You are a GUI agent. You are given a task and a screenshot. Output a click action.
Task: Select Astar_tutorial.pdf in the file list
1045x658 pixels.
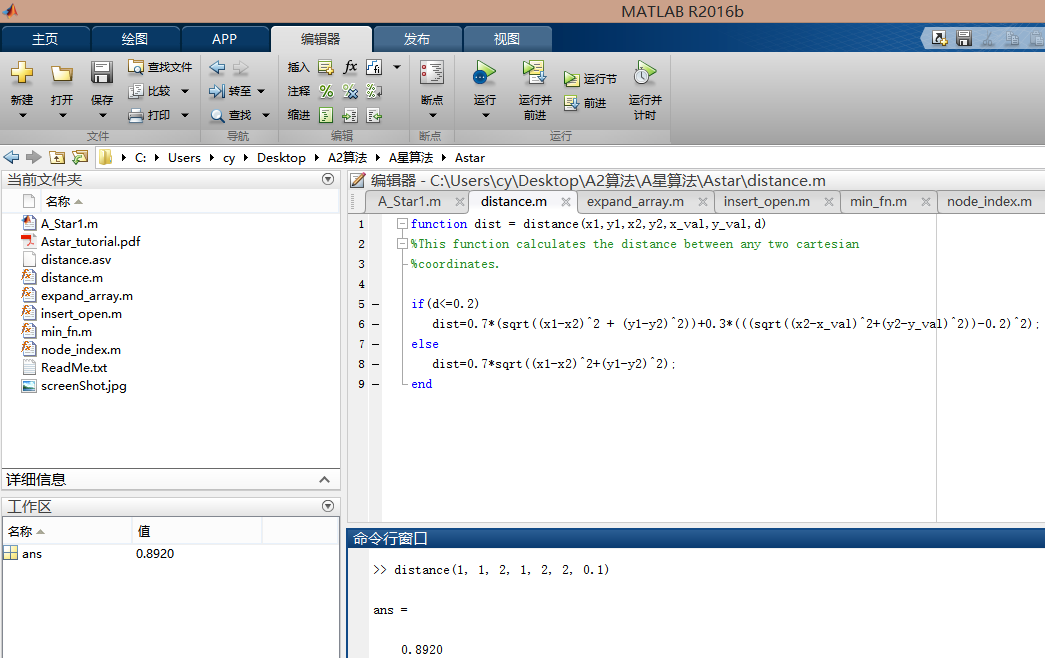(90, 242)
